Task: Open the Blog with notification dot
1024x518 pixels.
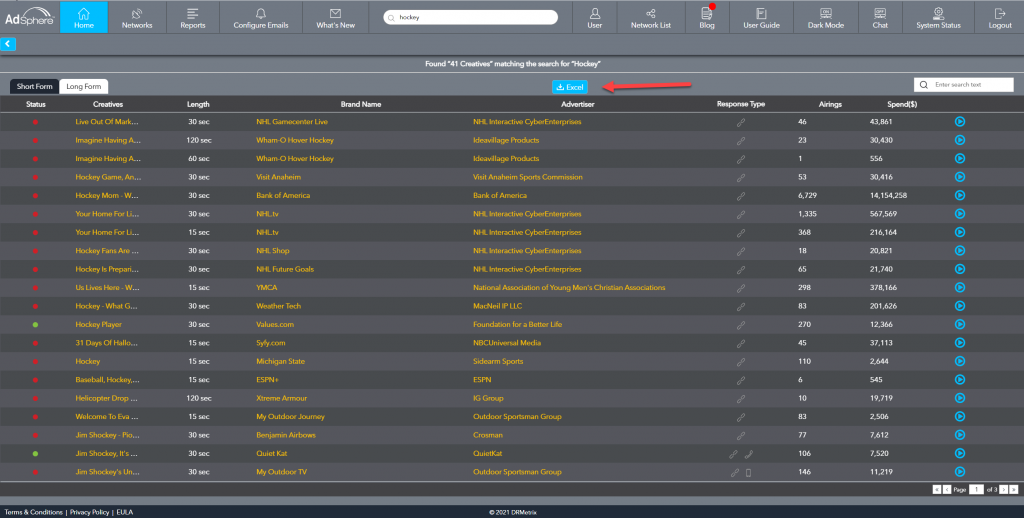Action: point(707,17)
